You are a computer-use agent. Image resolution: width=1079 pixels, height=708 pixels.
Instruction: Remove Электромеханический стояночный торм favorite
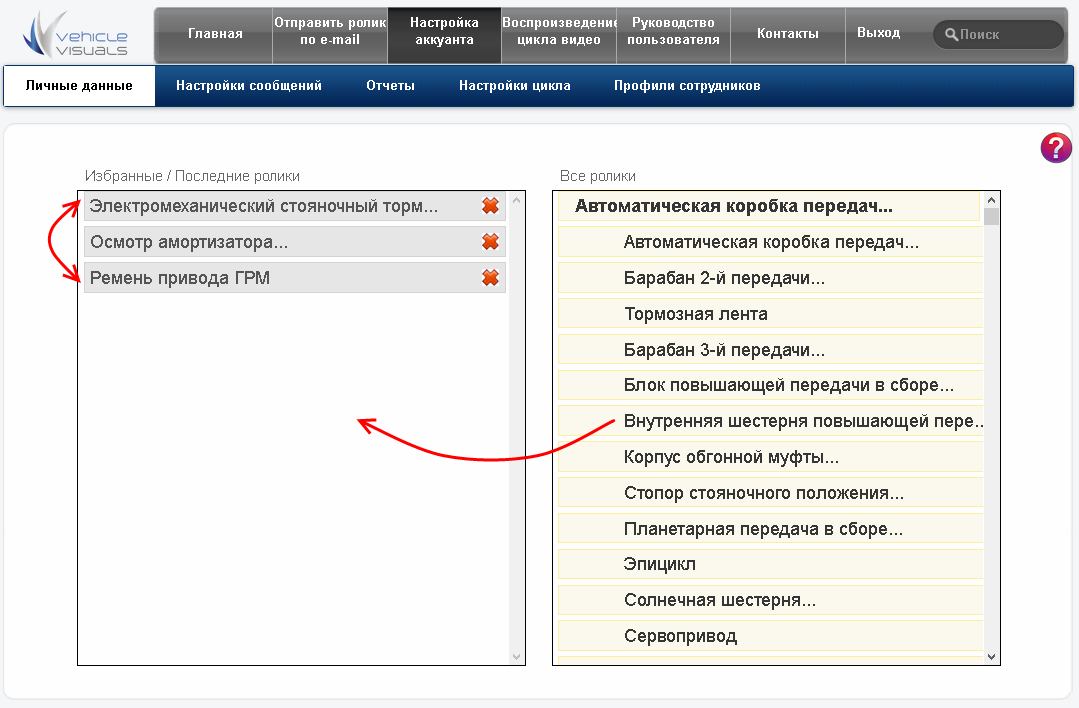tap(490, 206)
